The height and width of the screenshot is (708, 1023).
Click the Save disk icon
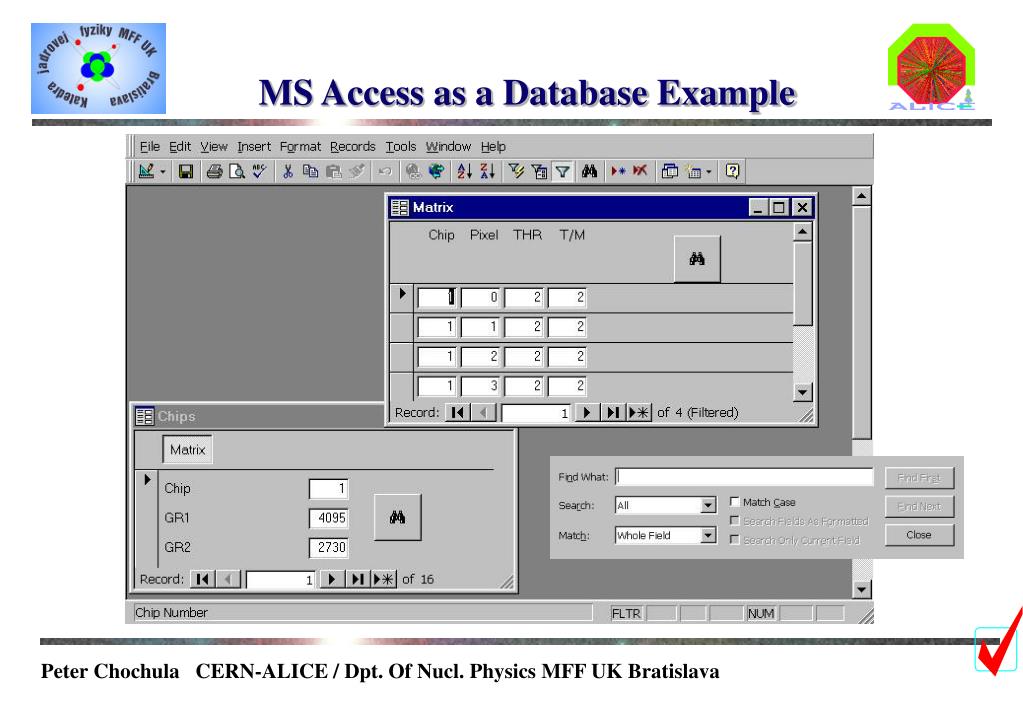click(x=186, y=172)
